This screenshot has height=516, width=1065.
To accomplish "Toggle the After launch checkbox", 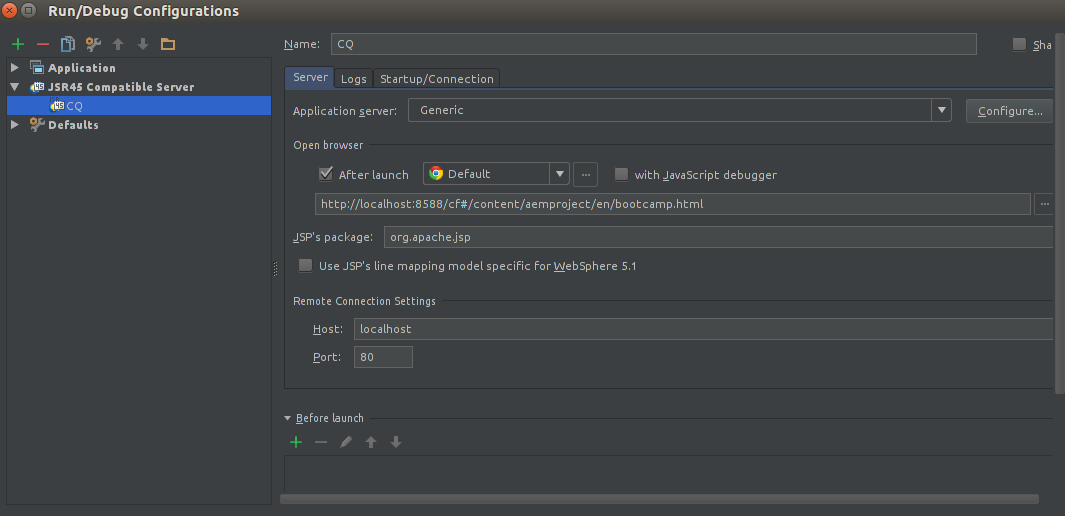I will click(325, 174).
